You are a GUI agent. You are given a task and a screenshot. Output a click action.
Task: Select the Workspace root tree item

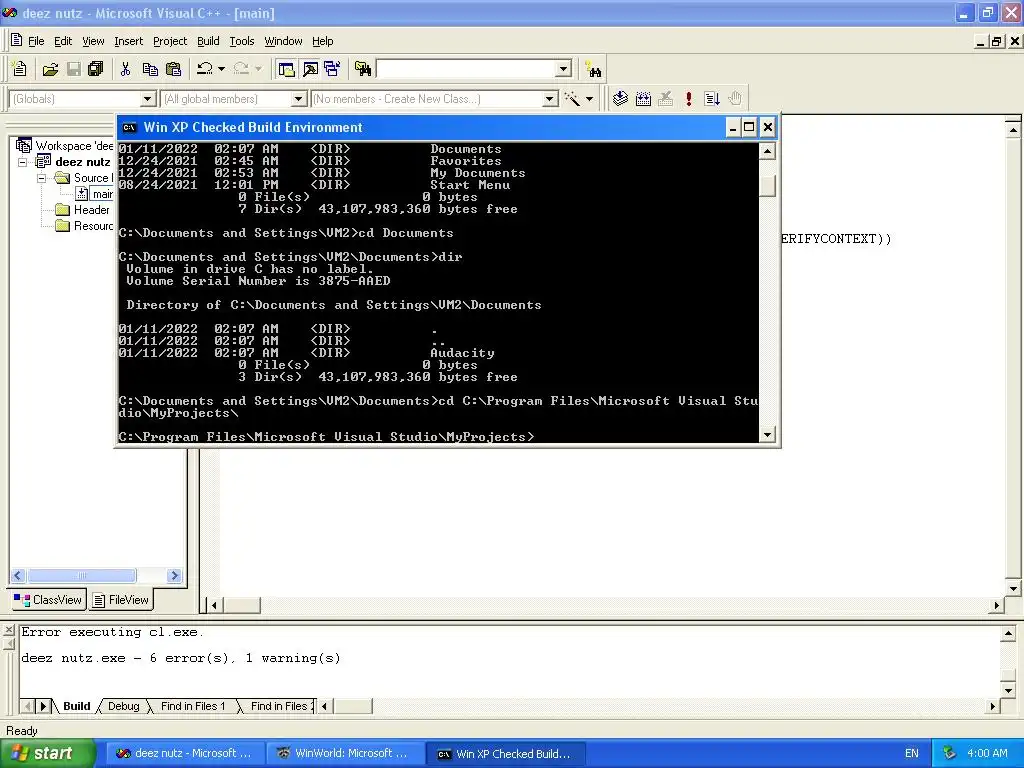tap(74, 146)
